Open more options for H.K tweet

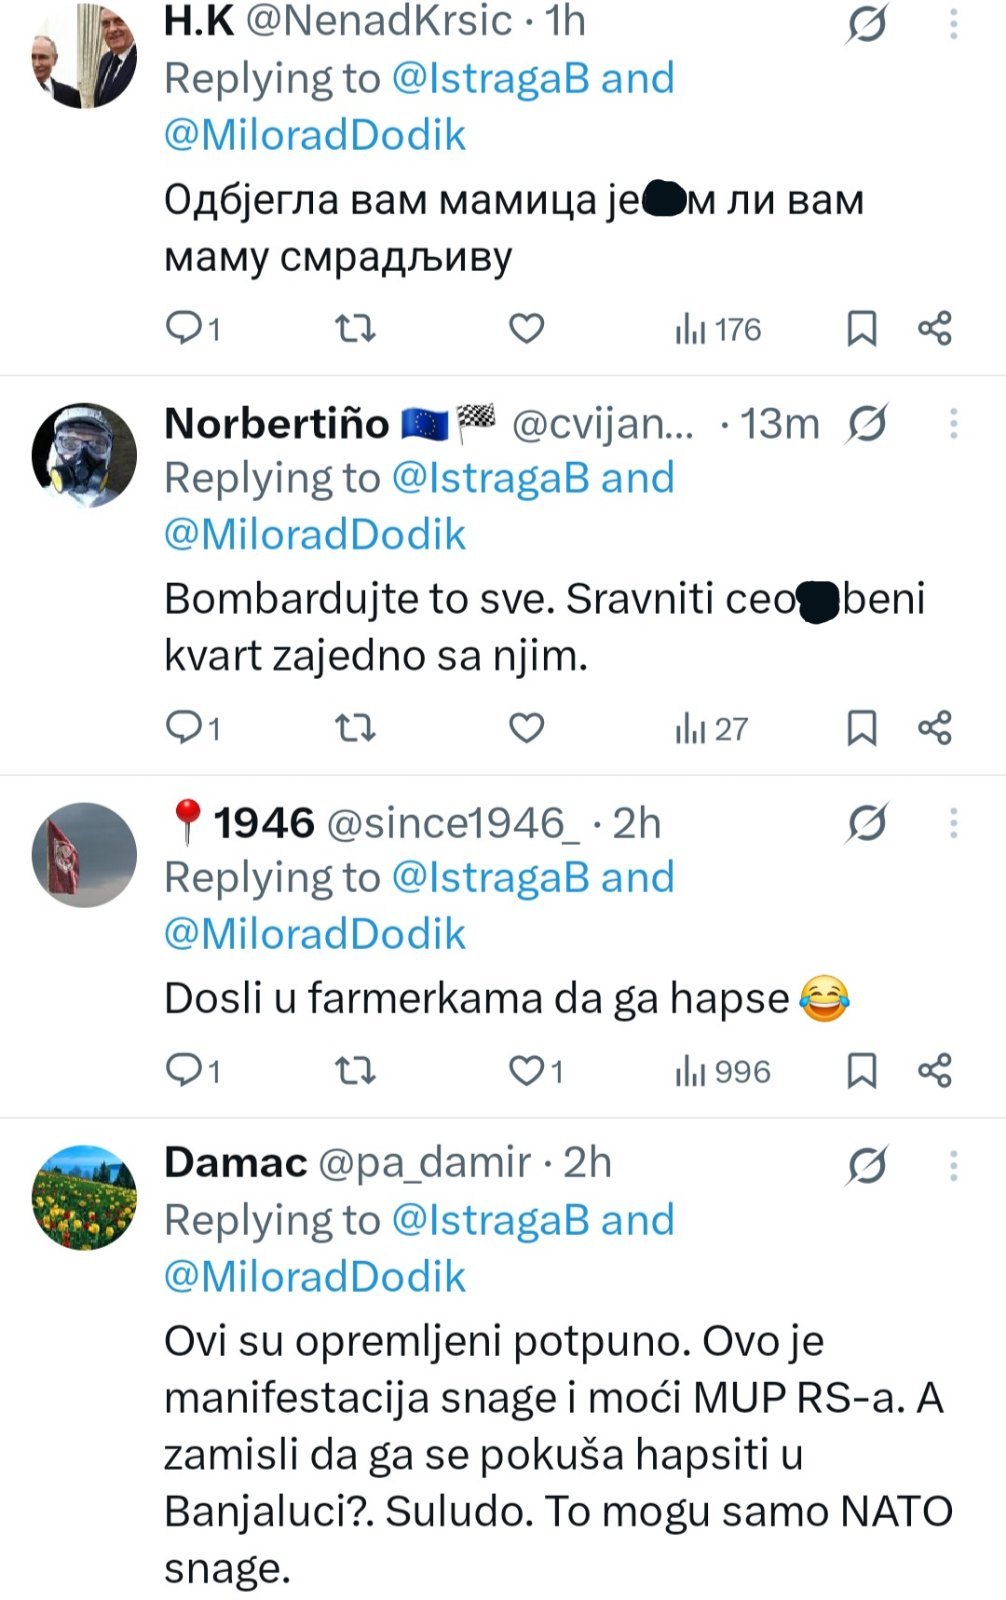click(953, 24)
